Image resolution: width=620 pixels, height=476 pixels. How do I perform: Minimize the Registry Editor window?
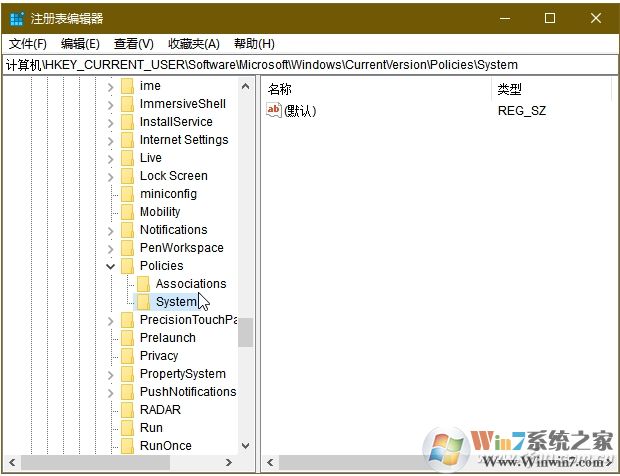(505, 18)
